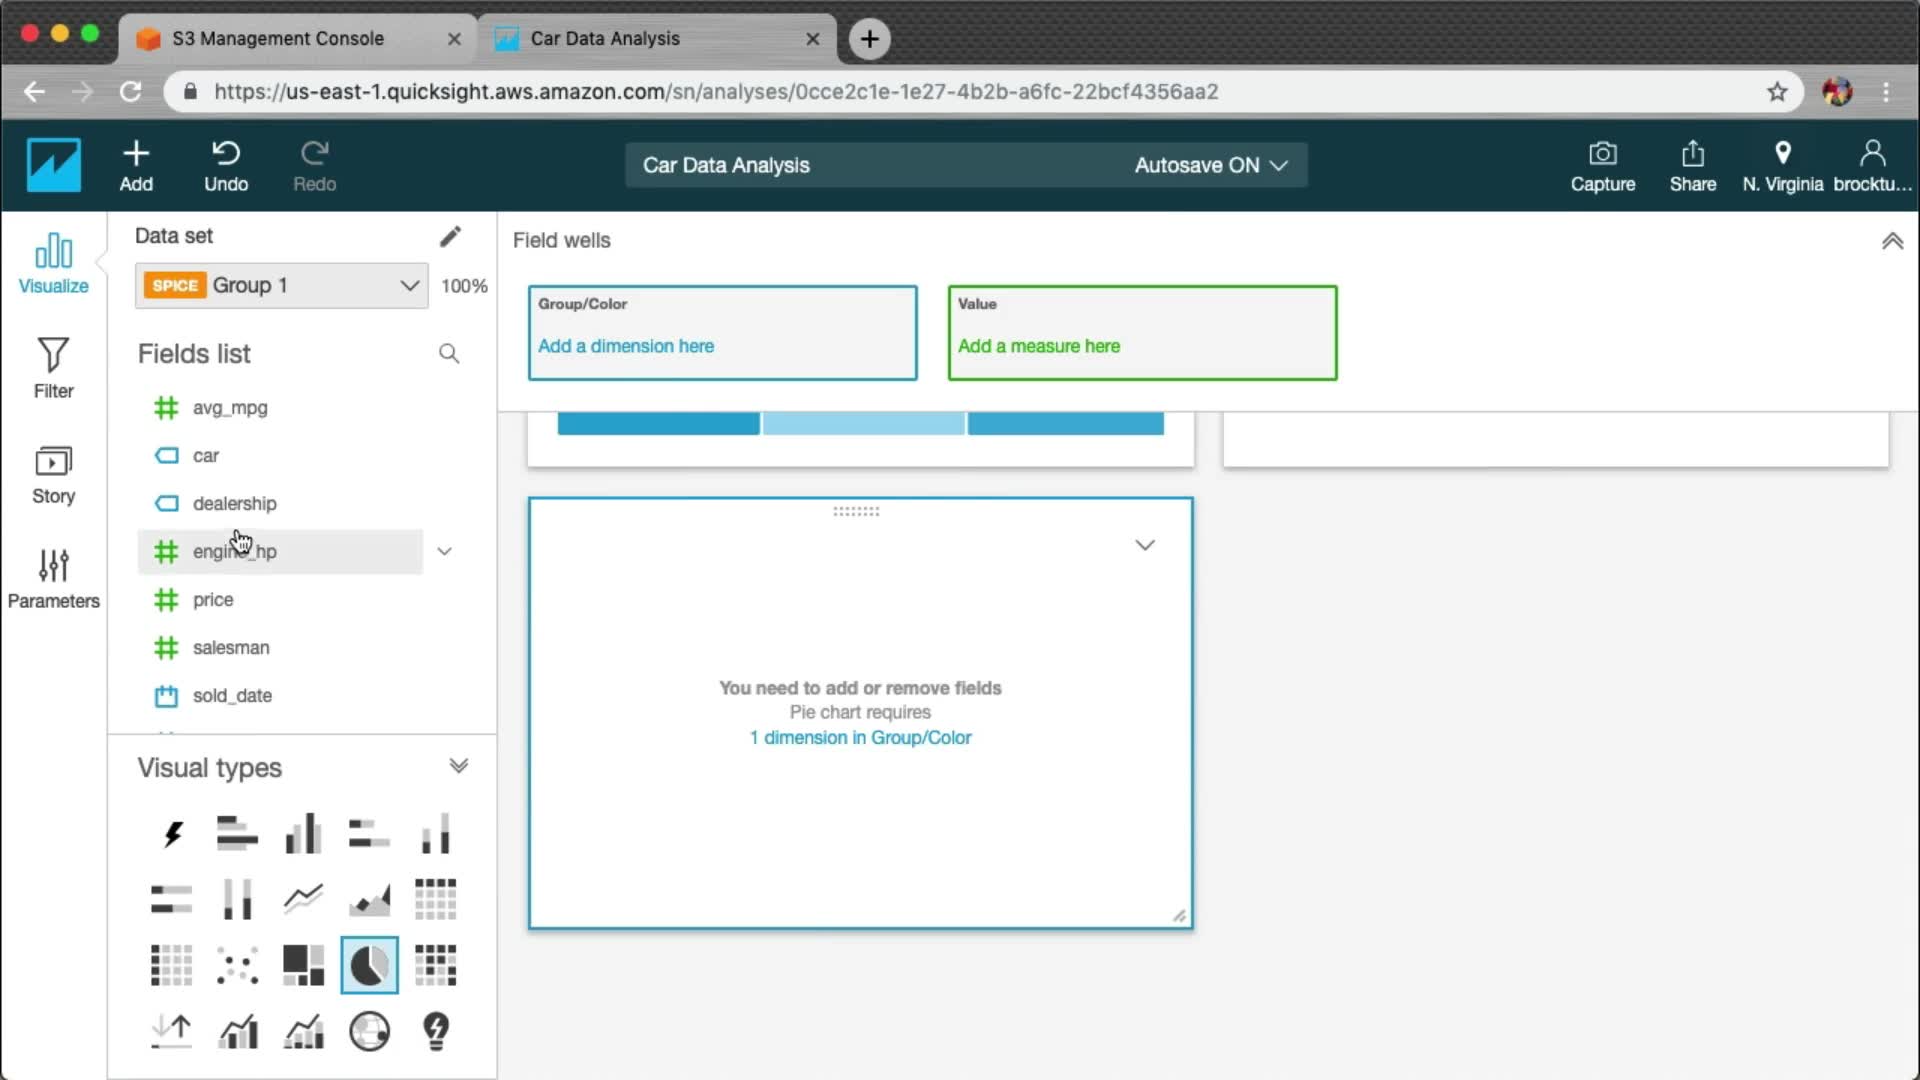The height and width of the screenshot is (1080, 1920).
Task: Open the Autosave ON dropdown
Action: [x=1210, y=165]
